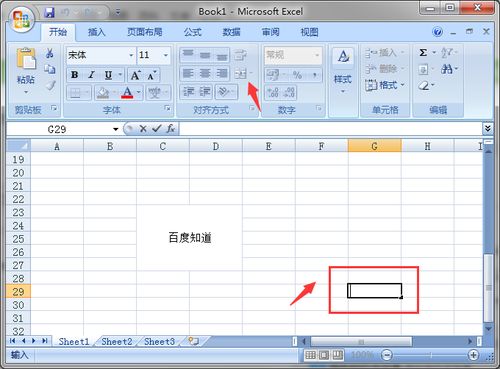Screen dimensions: 500x369
Task: Open Find and Select binoculars icon
Action: pos(447,69)
